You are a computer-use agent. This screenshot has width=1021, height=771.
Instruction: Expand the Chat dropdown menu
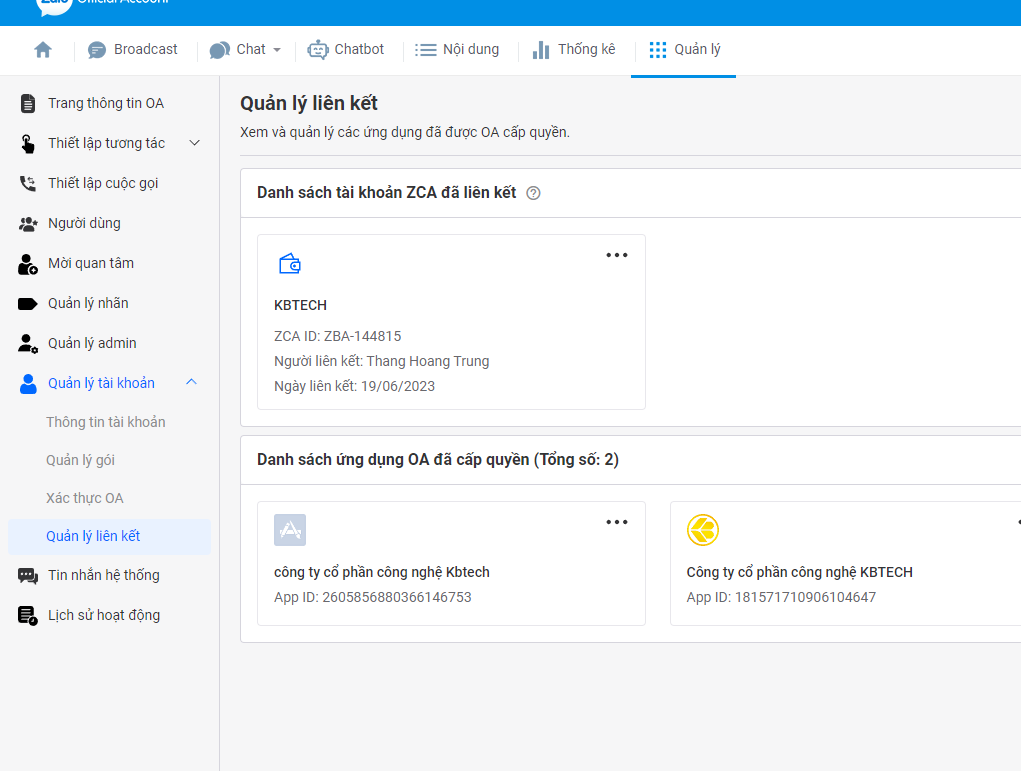(x=246, y=50)
